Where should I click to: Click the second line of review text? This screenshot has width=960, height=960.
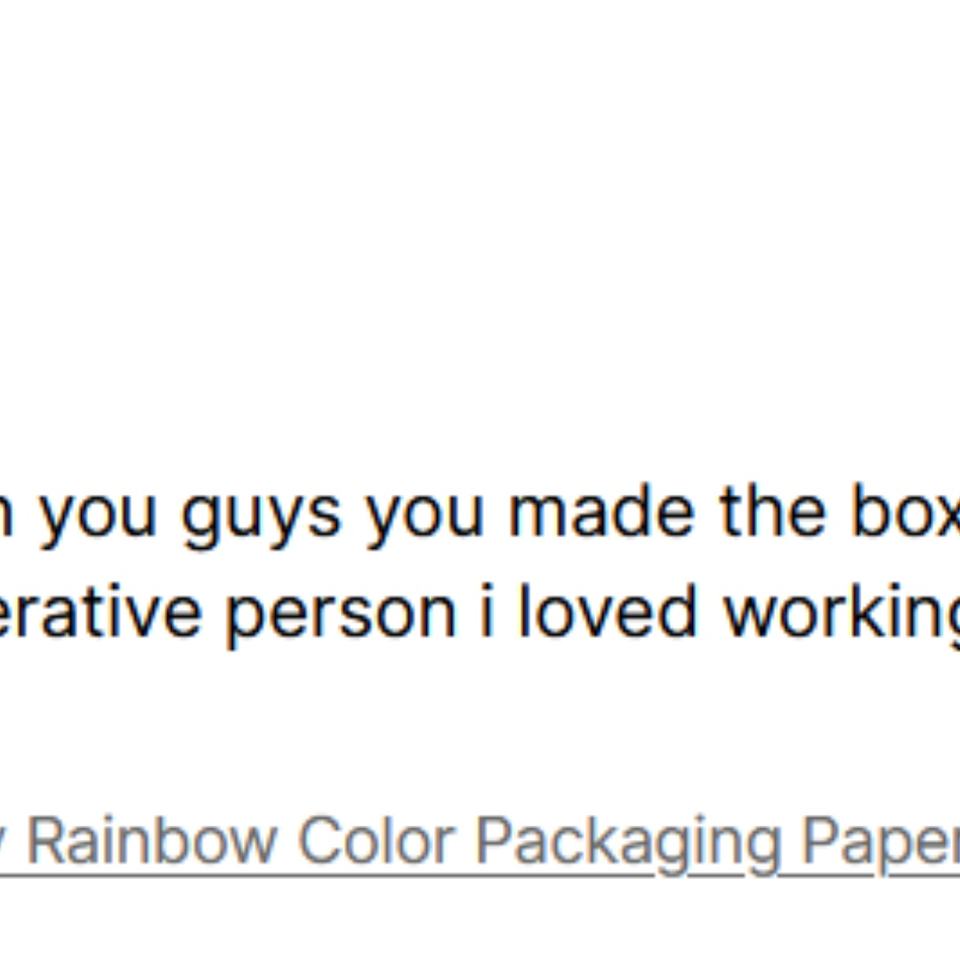[480, 614]
